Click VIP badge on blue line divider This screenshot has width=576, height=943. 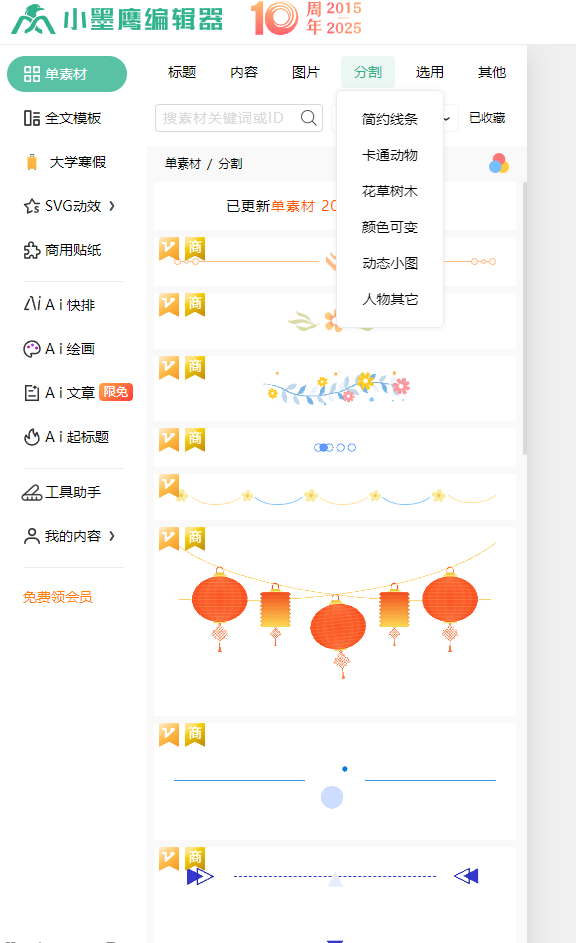pyautogui.click(x=169, y=735)
